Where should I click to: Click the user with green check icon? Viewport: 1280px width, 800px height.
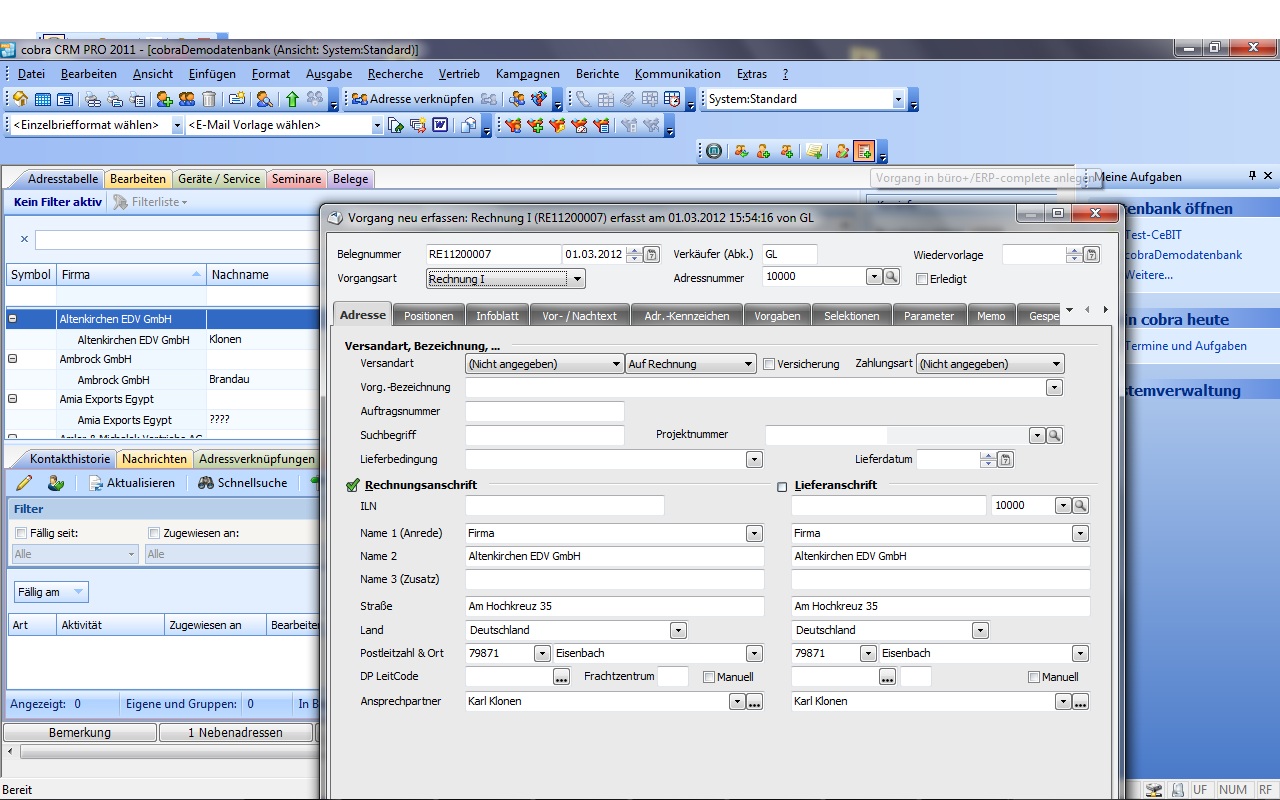point(56,483)
